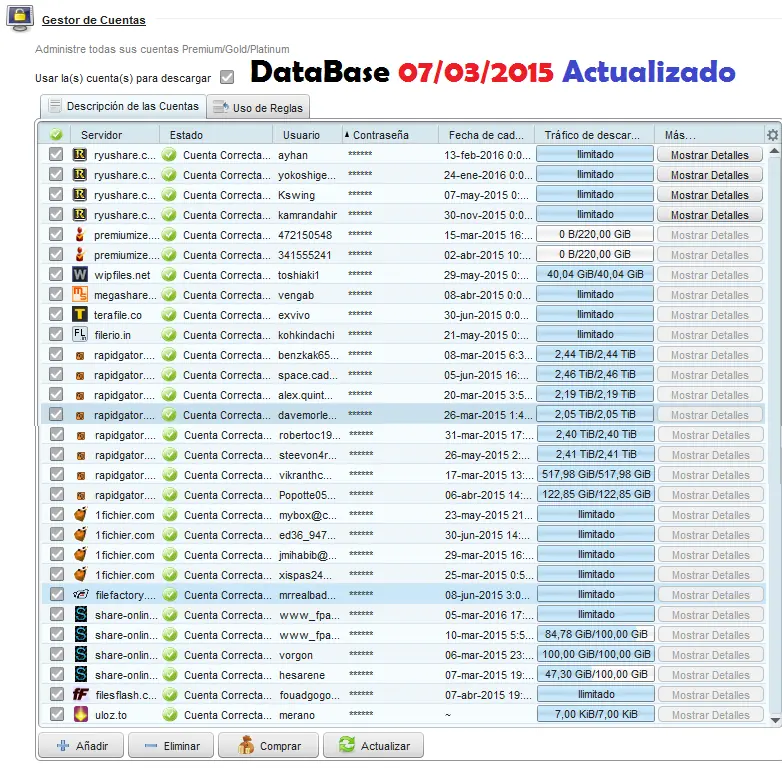Click the Actualizar button
The width and height of the screenshot is (782, 768).
(374, 746)
